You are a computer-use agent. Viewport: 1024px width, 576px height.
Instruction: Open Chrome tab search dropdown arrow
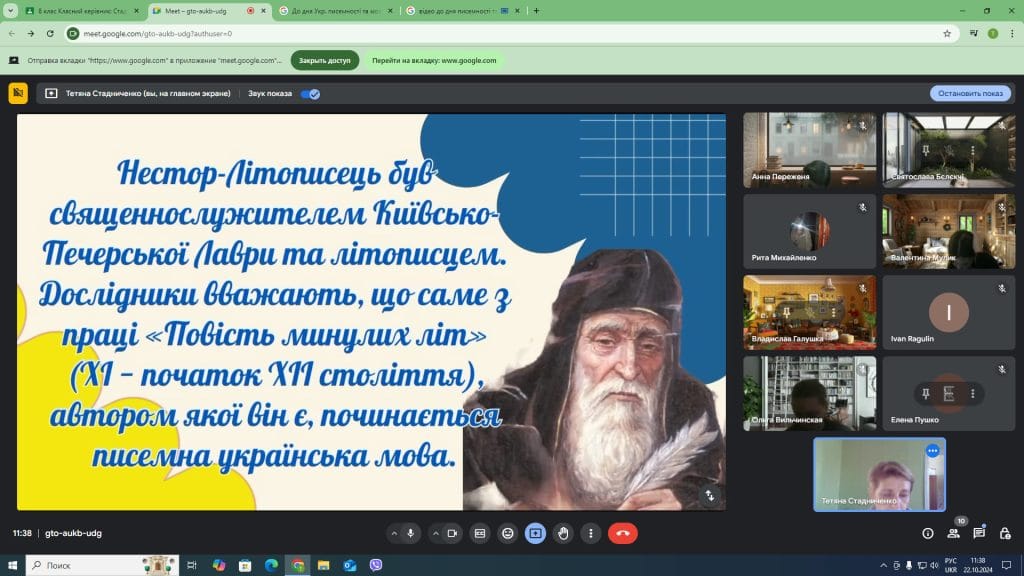pyautogui.click(x=10, y=10)
